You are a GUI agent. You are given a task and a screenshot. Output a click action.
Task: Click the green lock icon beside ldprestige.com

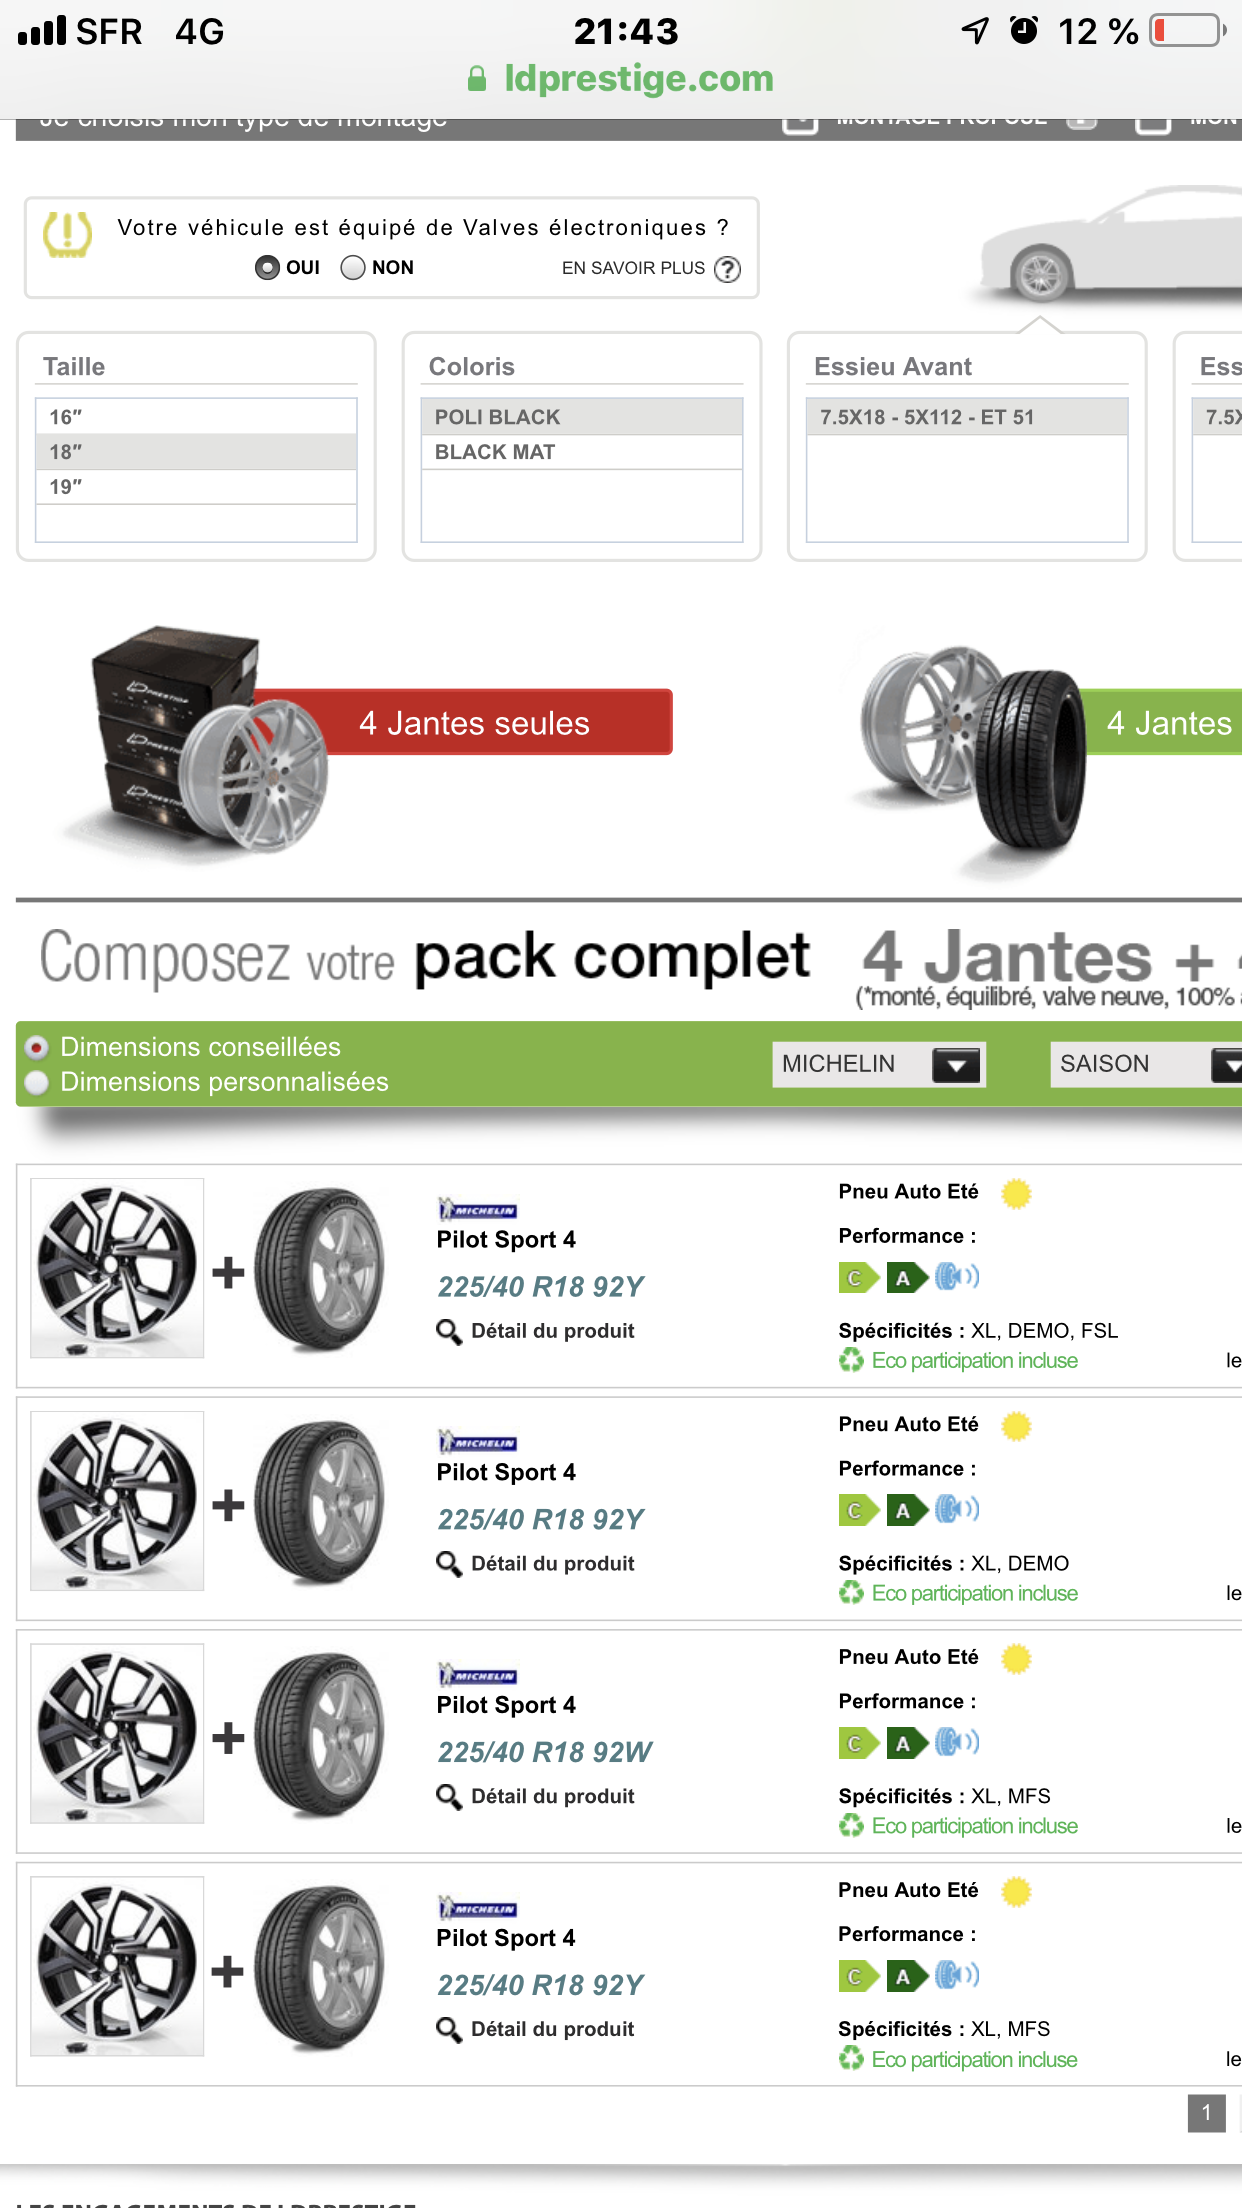coord(477,79)
